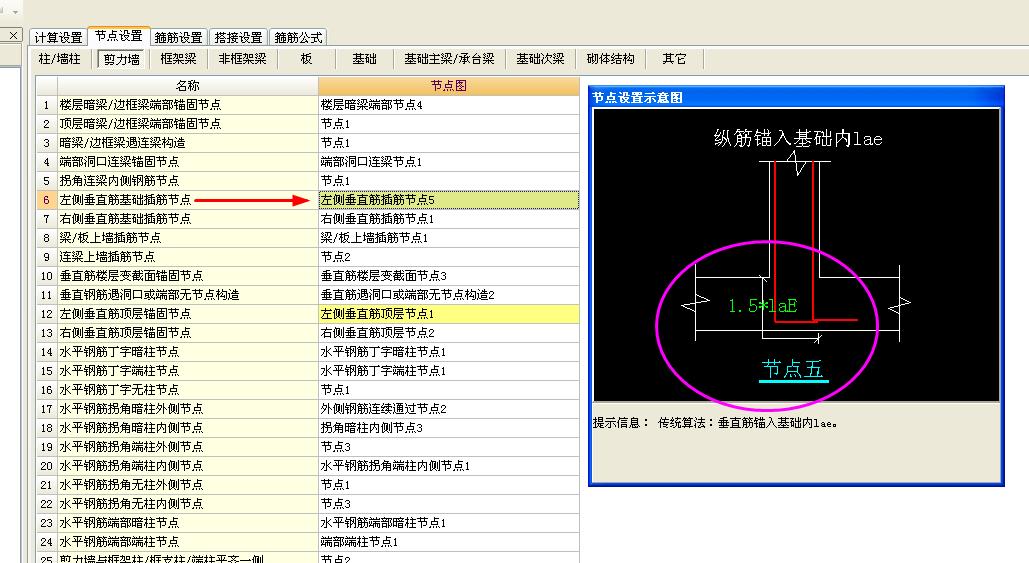The width and height of the screenshot is (1029, 563).
Task: Click the 水平钢筋丁字端柱节点1 cell
Action: [449, 371]
